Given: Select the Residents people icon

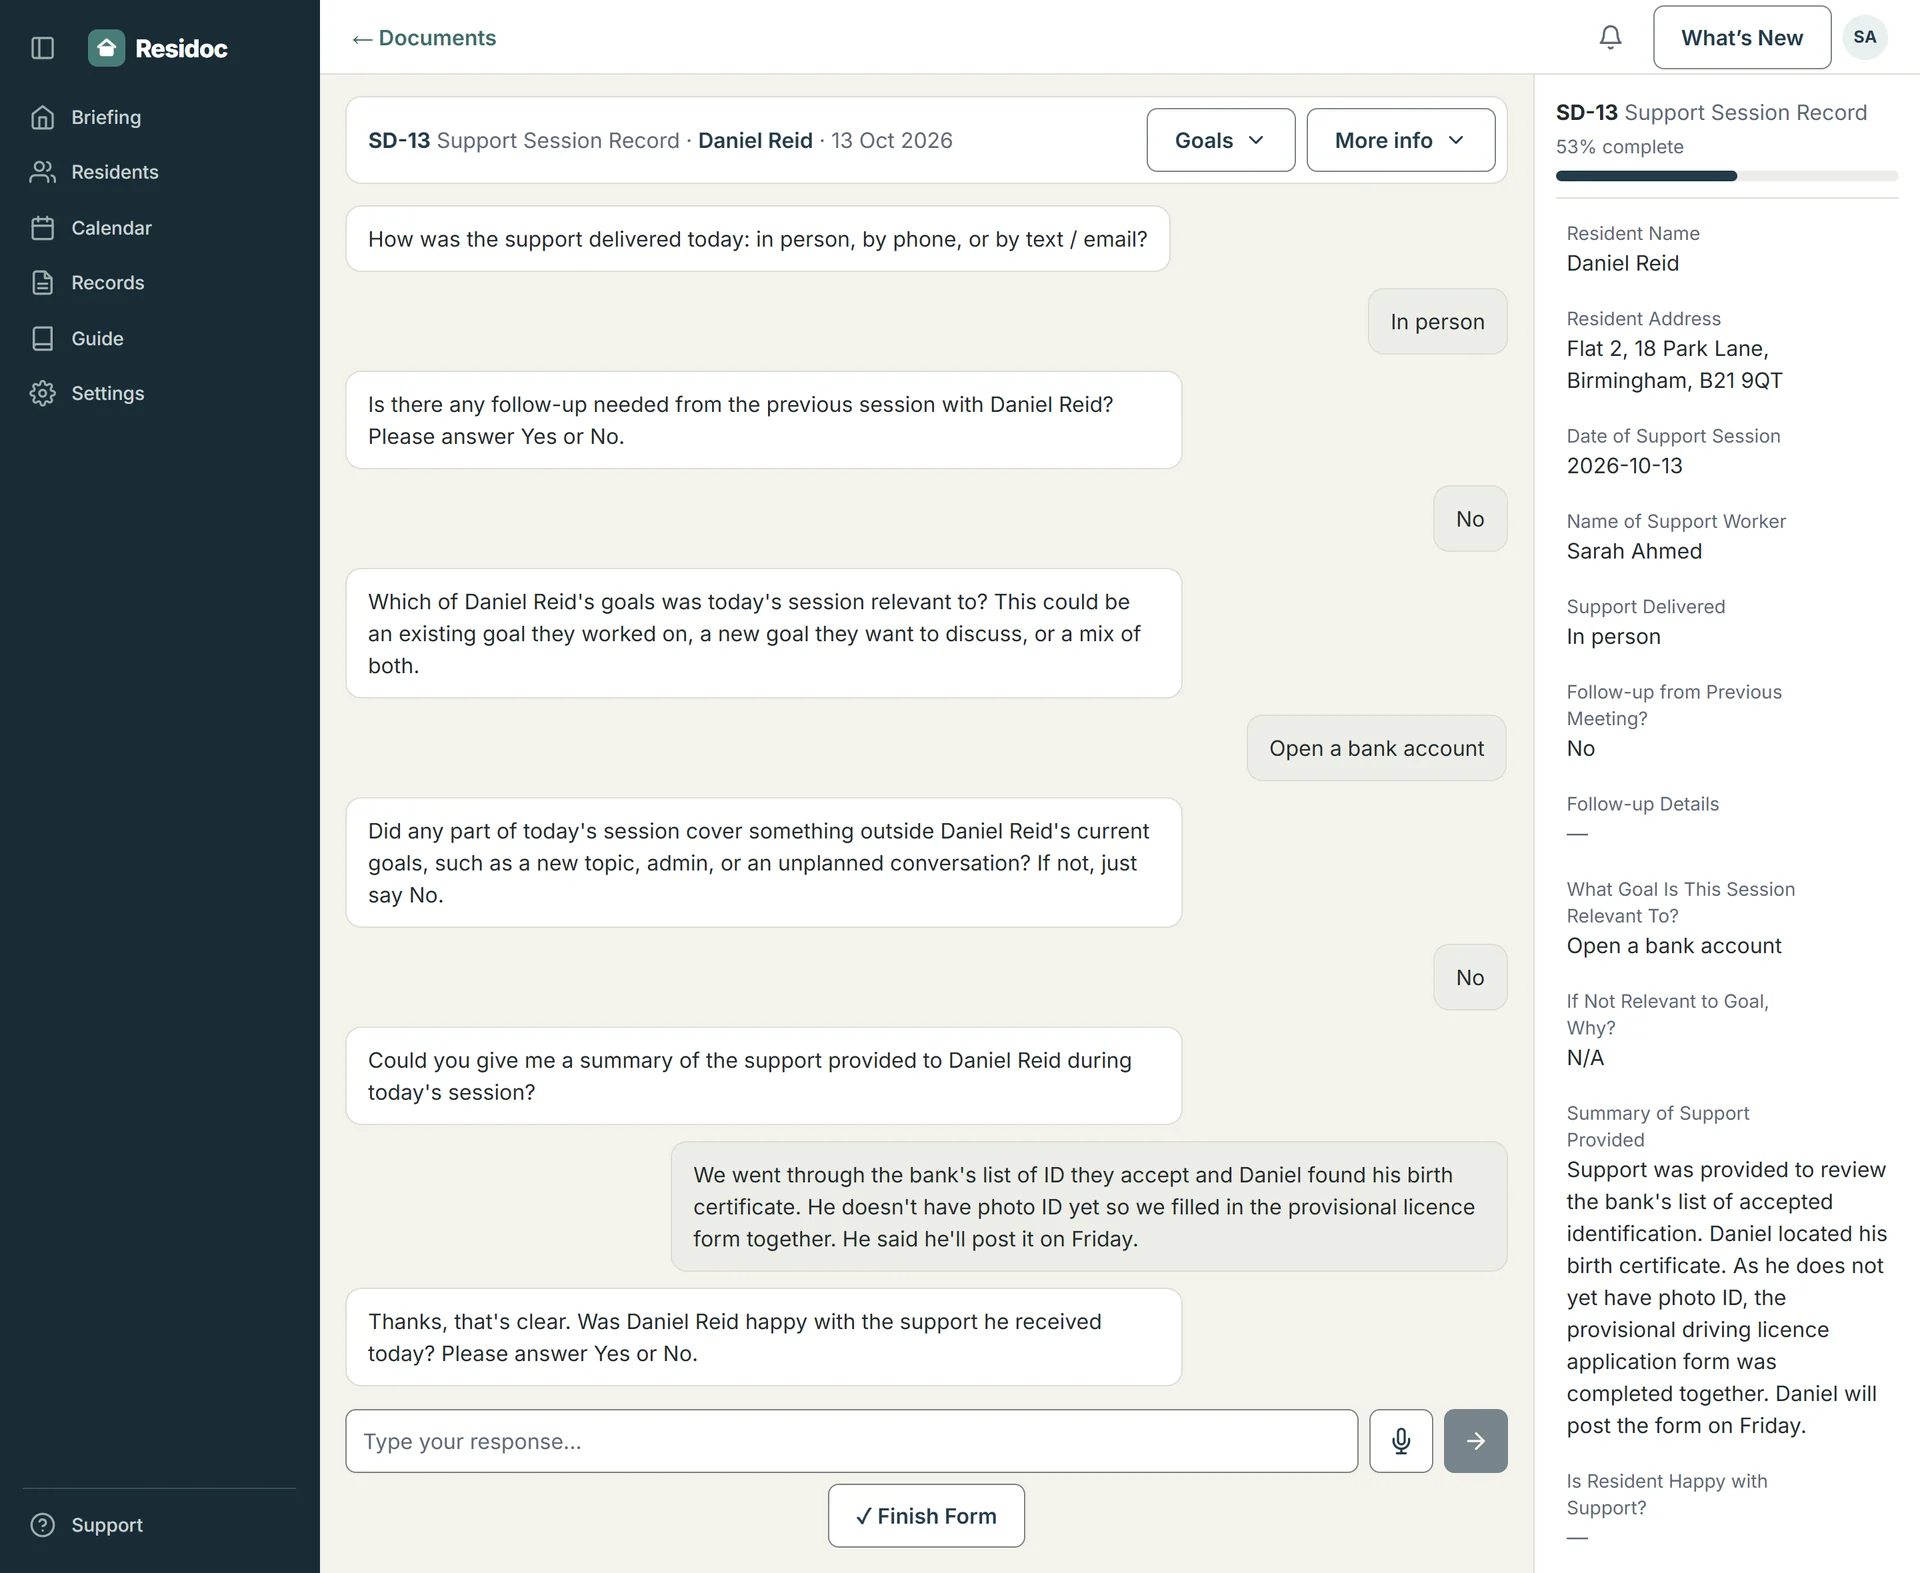Looking at the screenshot, I should coord(43,172).
